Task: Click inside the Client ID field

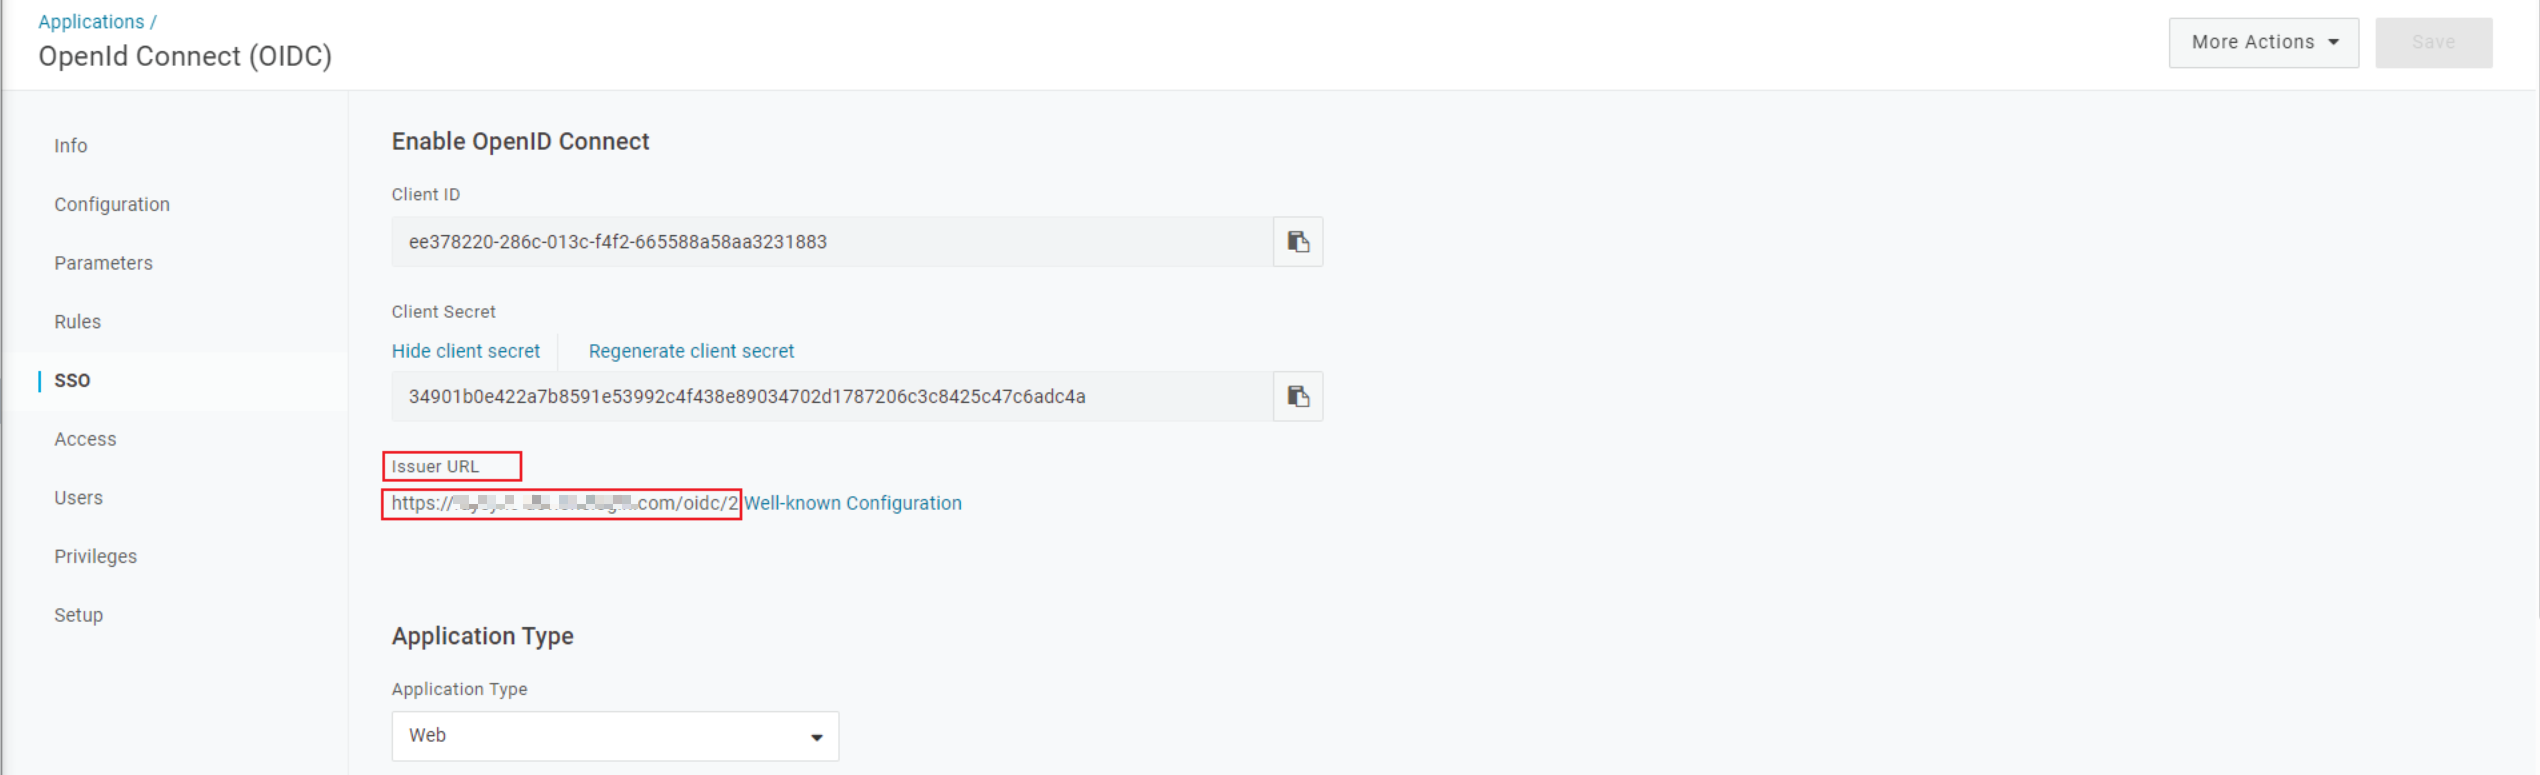Action: point(830,242)
